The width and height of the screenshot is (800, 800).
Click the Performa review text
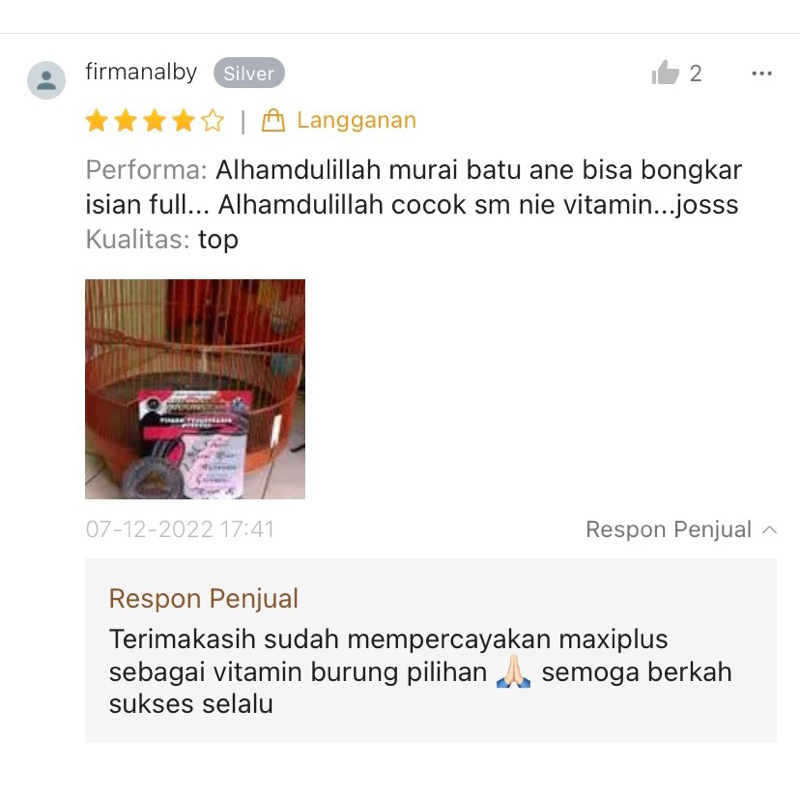414,187
